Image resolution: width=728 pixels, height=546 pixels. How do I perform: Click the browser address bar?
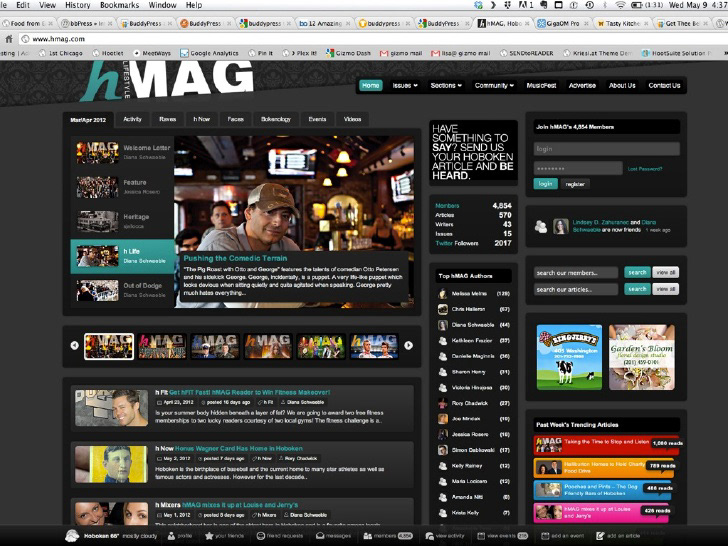[371, 39]
